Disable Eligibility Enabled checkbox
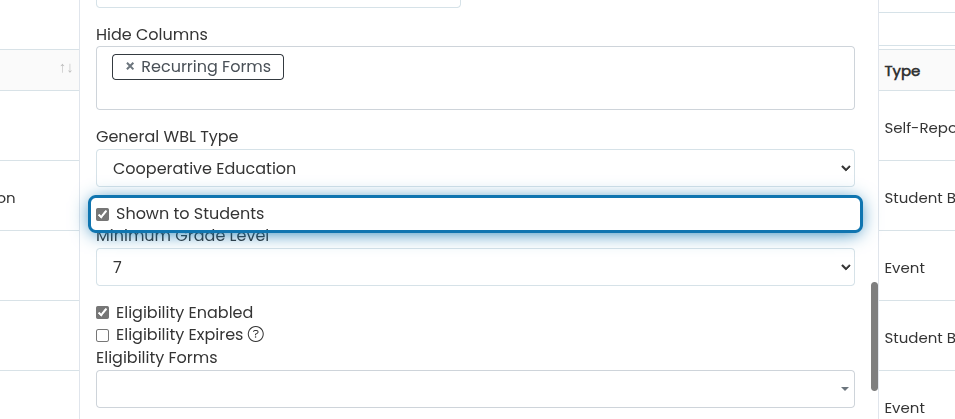The height and width of the screenshot is (419, 955). point(102,313)
